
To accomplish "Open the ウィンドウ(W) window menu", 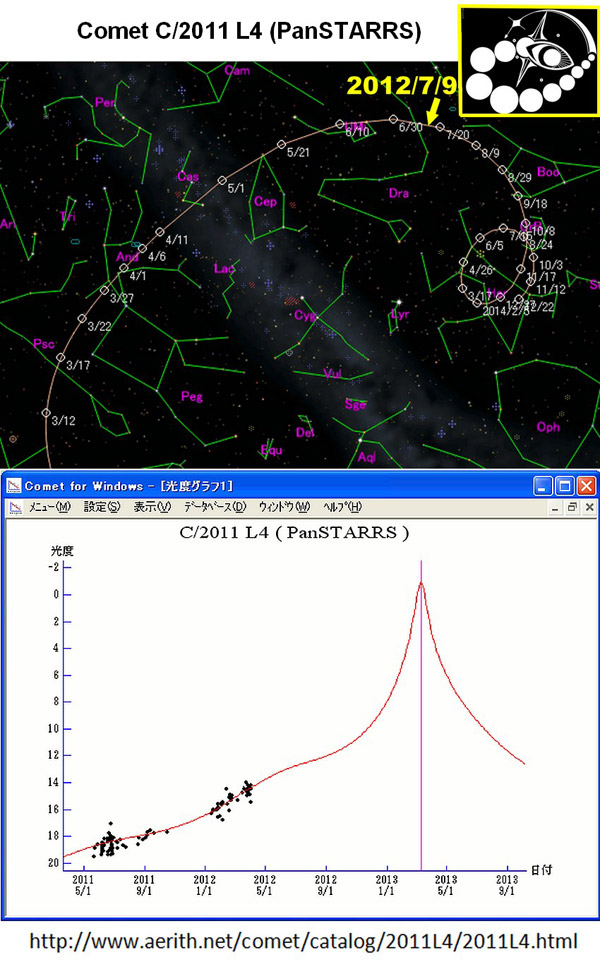I will pyautogui.click(x=284, y=507).
